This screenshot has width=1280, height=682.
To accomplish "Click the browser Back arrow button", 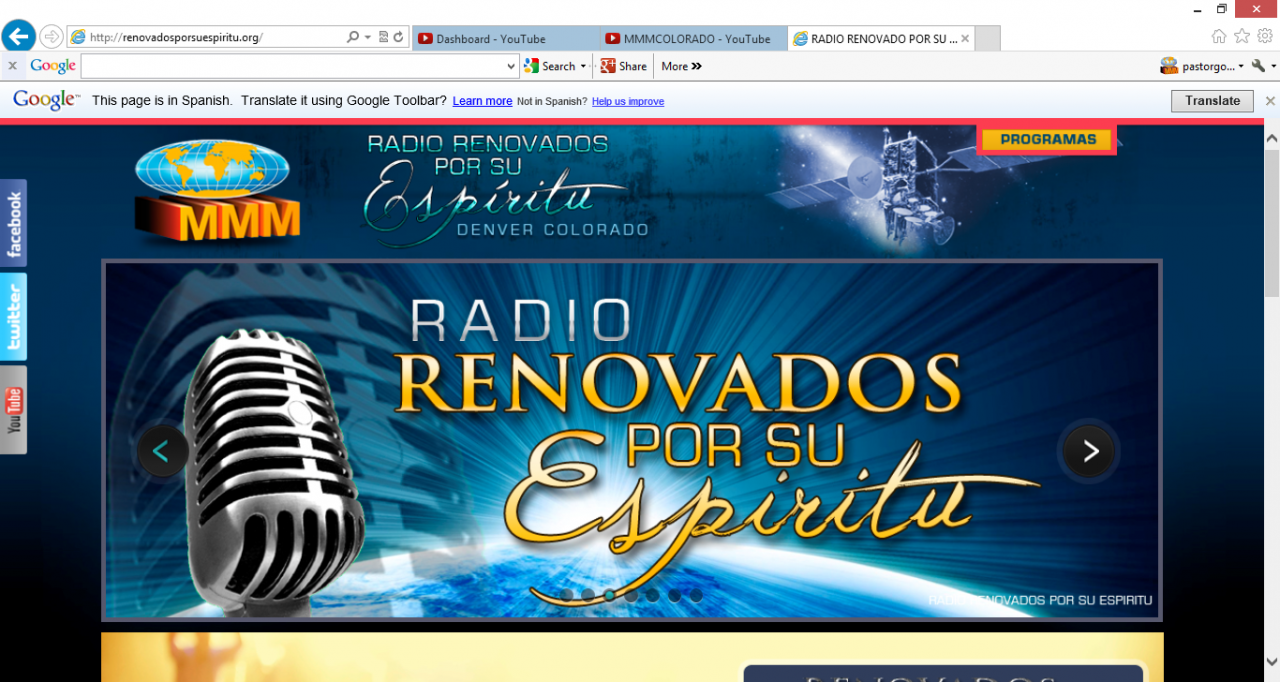I will 19,37.
